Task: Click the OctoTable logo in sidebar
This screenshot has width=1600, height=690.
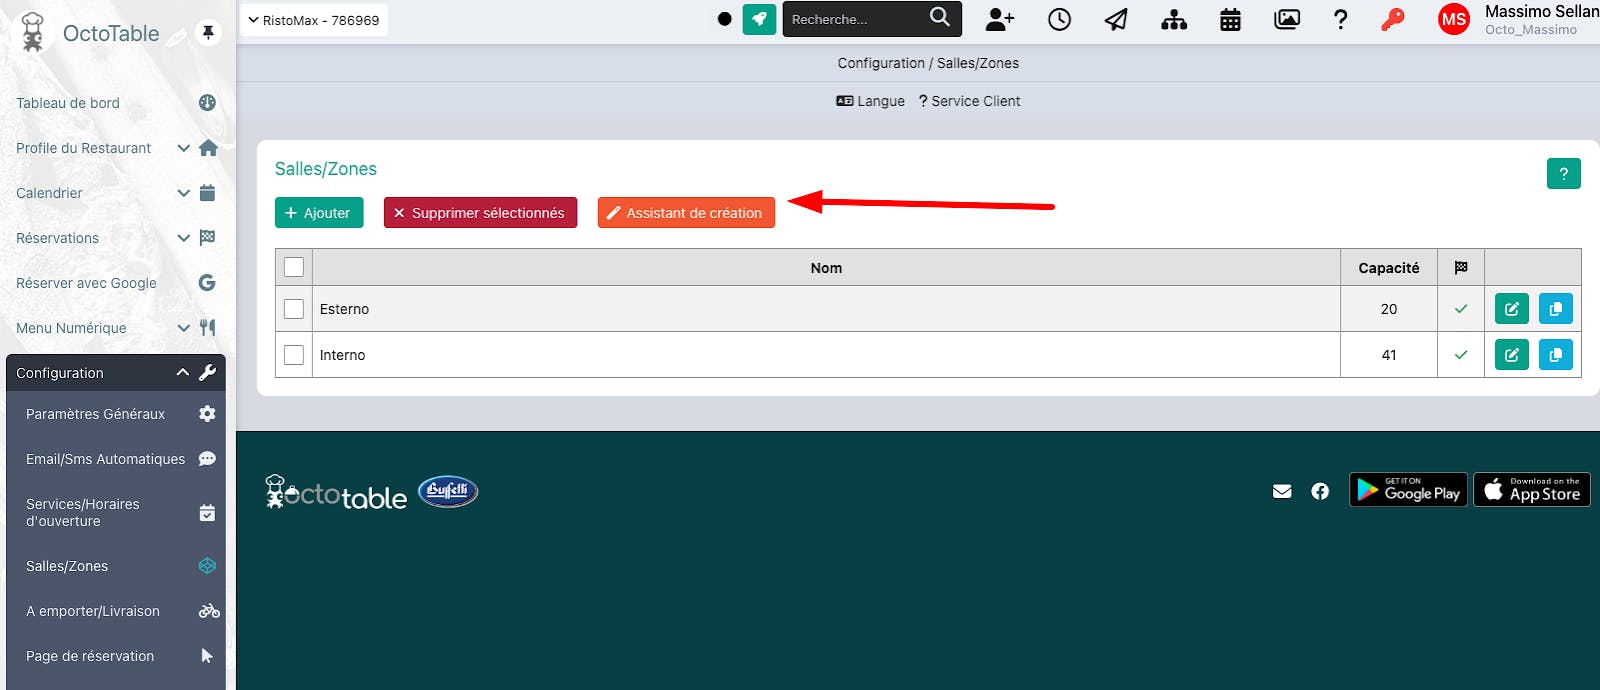Action: point(90,33)
